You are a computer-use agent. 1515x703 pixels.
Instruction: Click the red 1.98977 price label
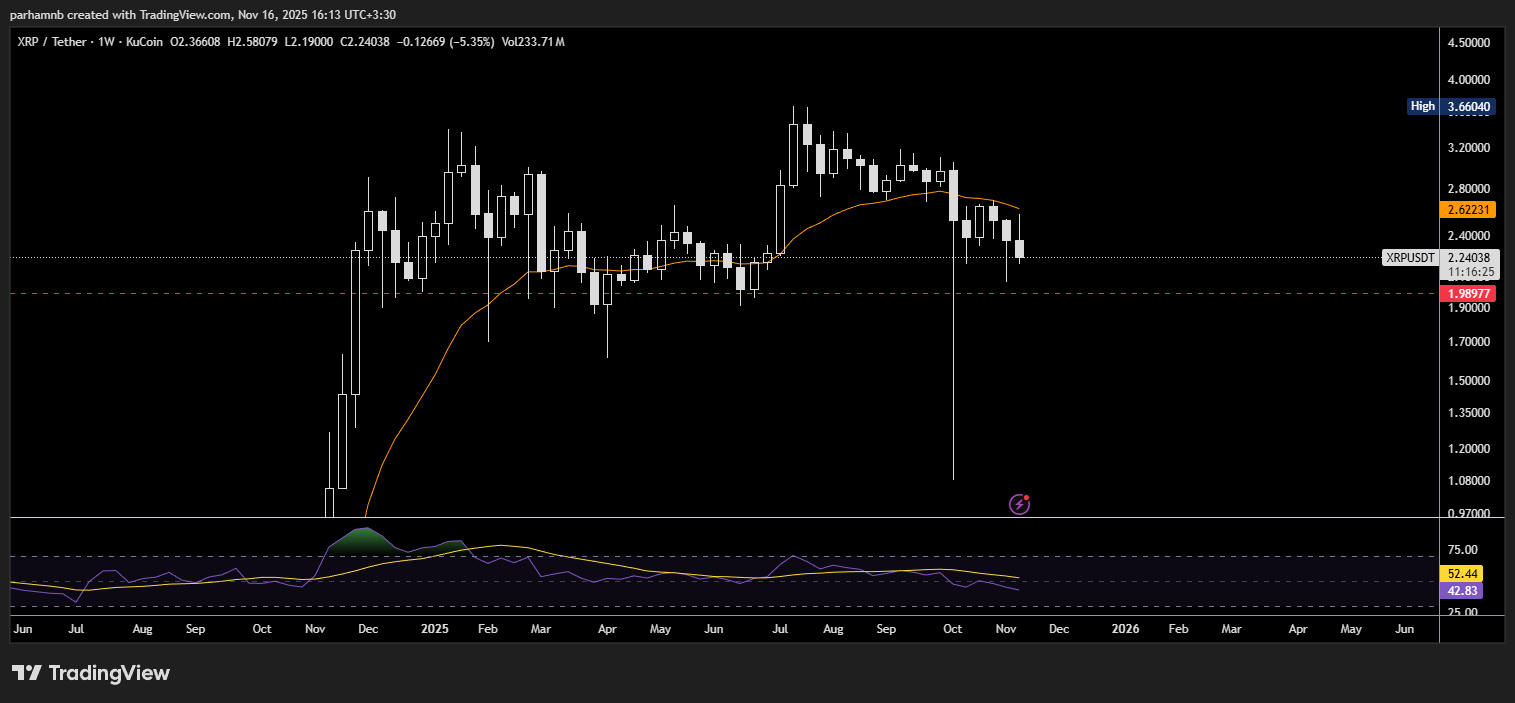click(x=1466, y=293)
